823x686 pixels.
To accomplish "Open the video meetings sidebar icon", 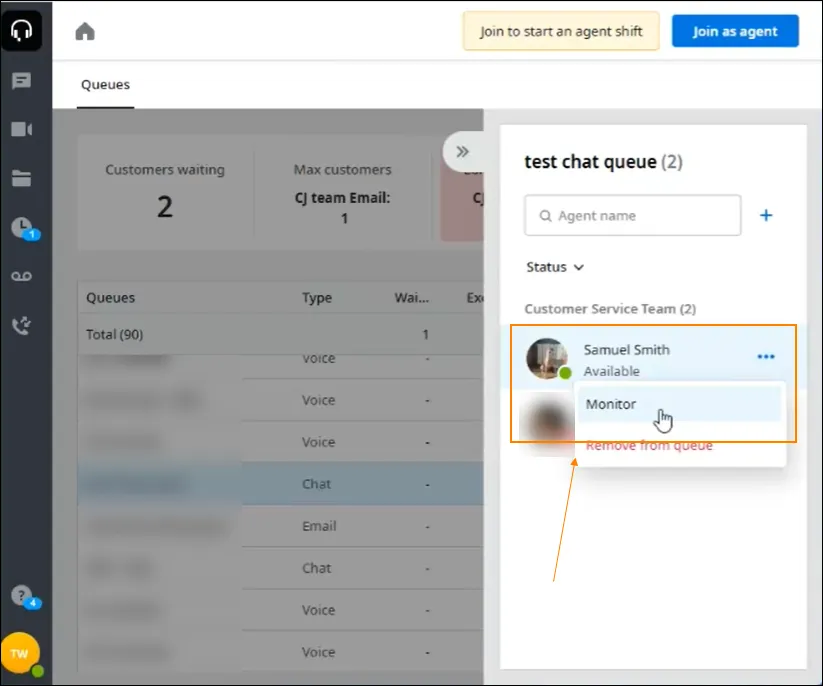I will pyautogui.click(x=22, y=129).
